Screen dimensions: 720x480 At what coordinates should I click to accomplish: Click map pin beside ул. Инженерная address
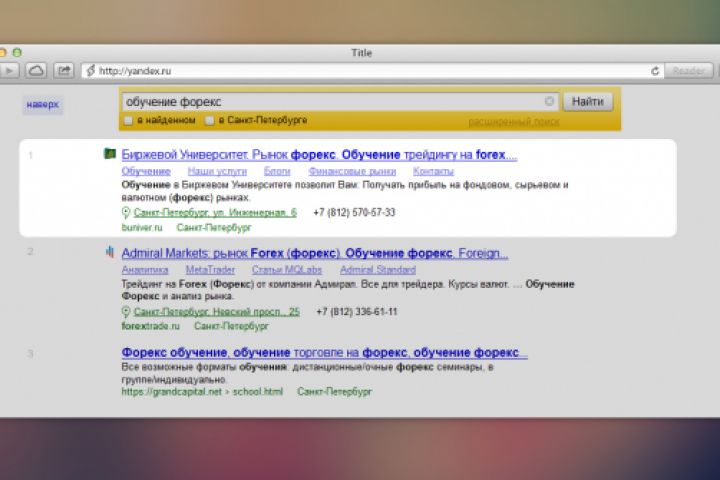(x=126, y=213)
